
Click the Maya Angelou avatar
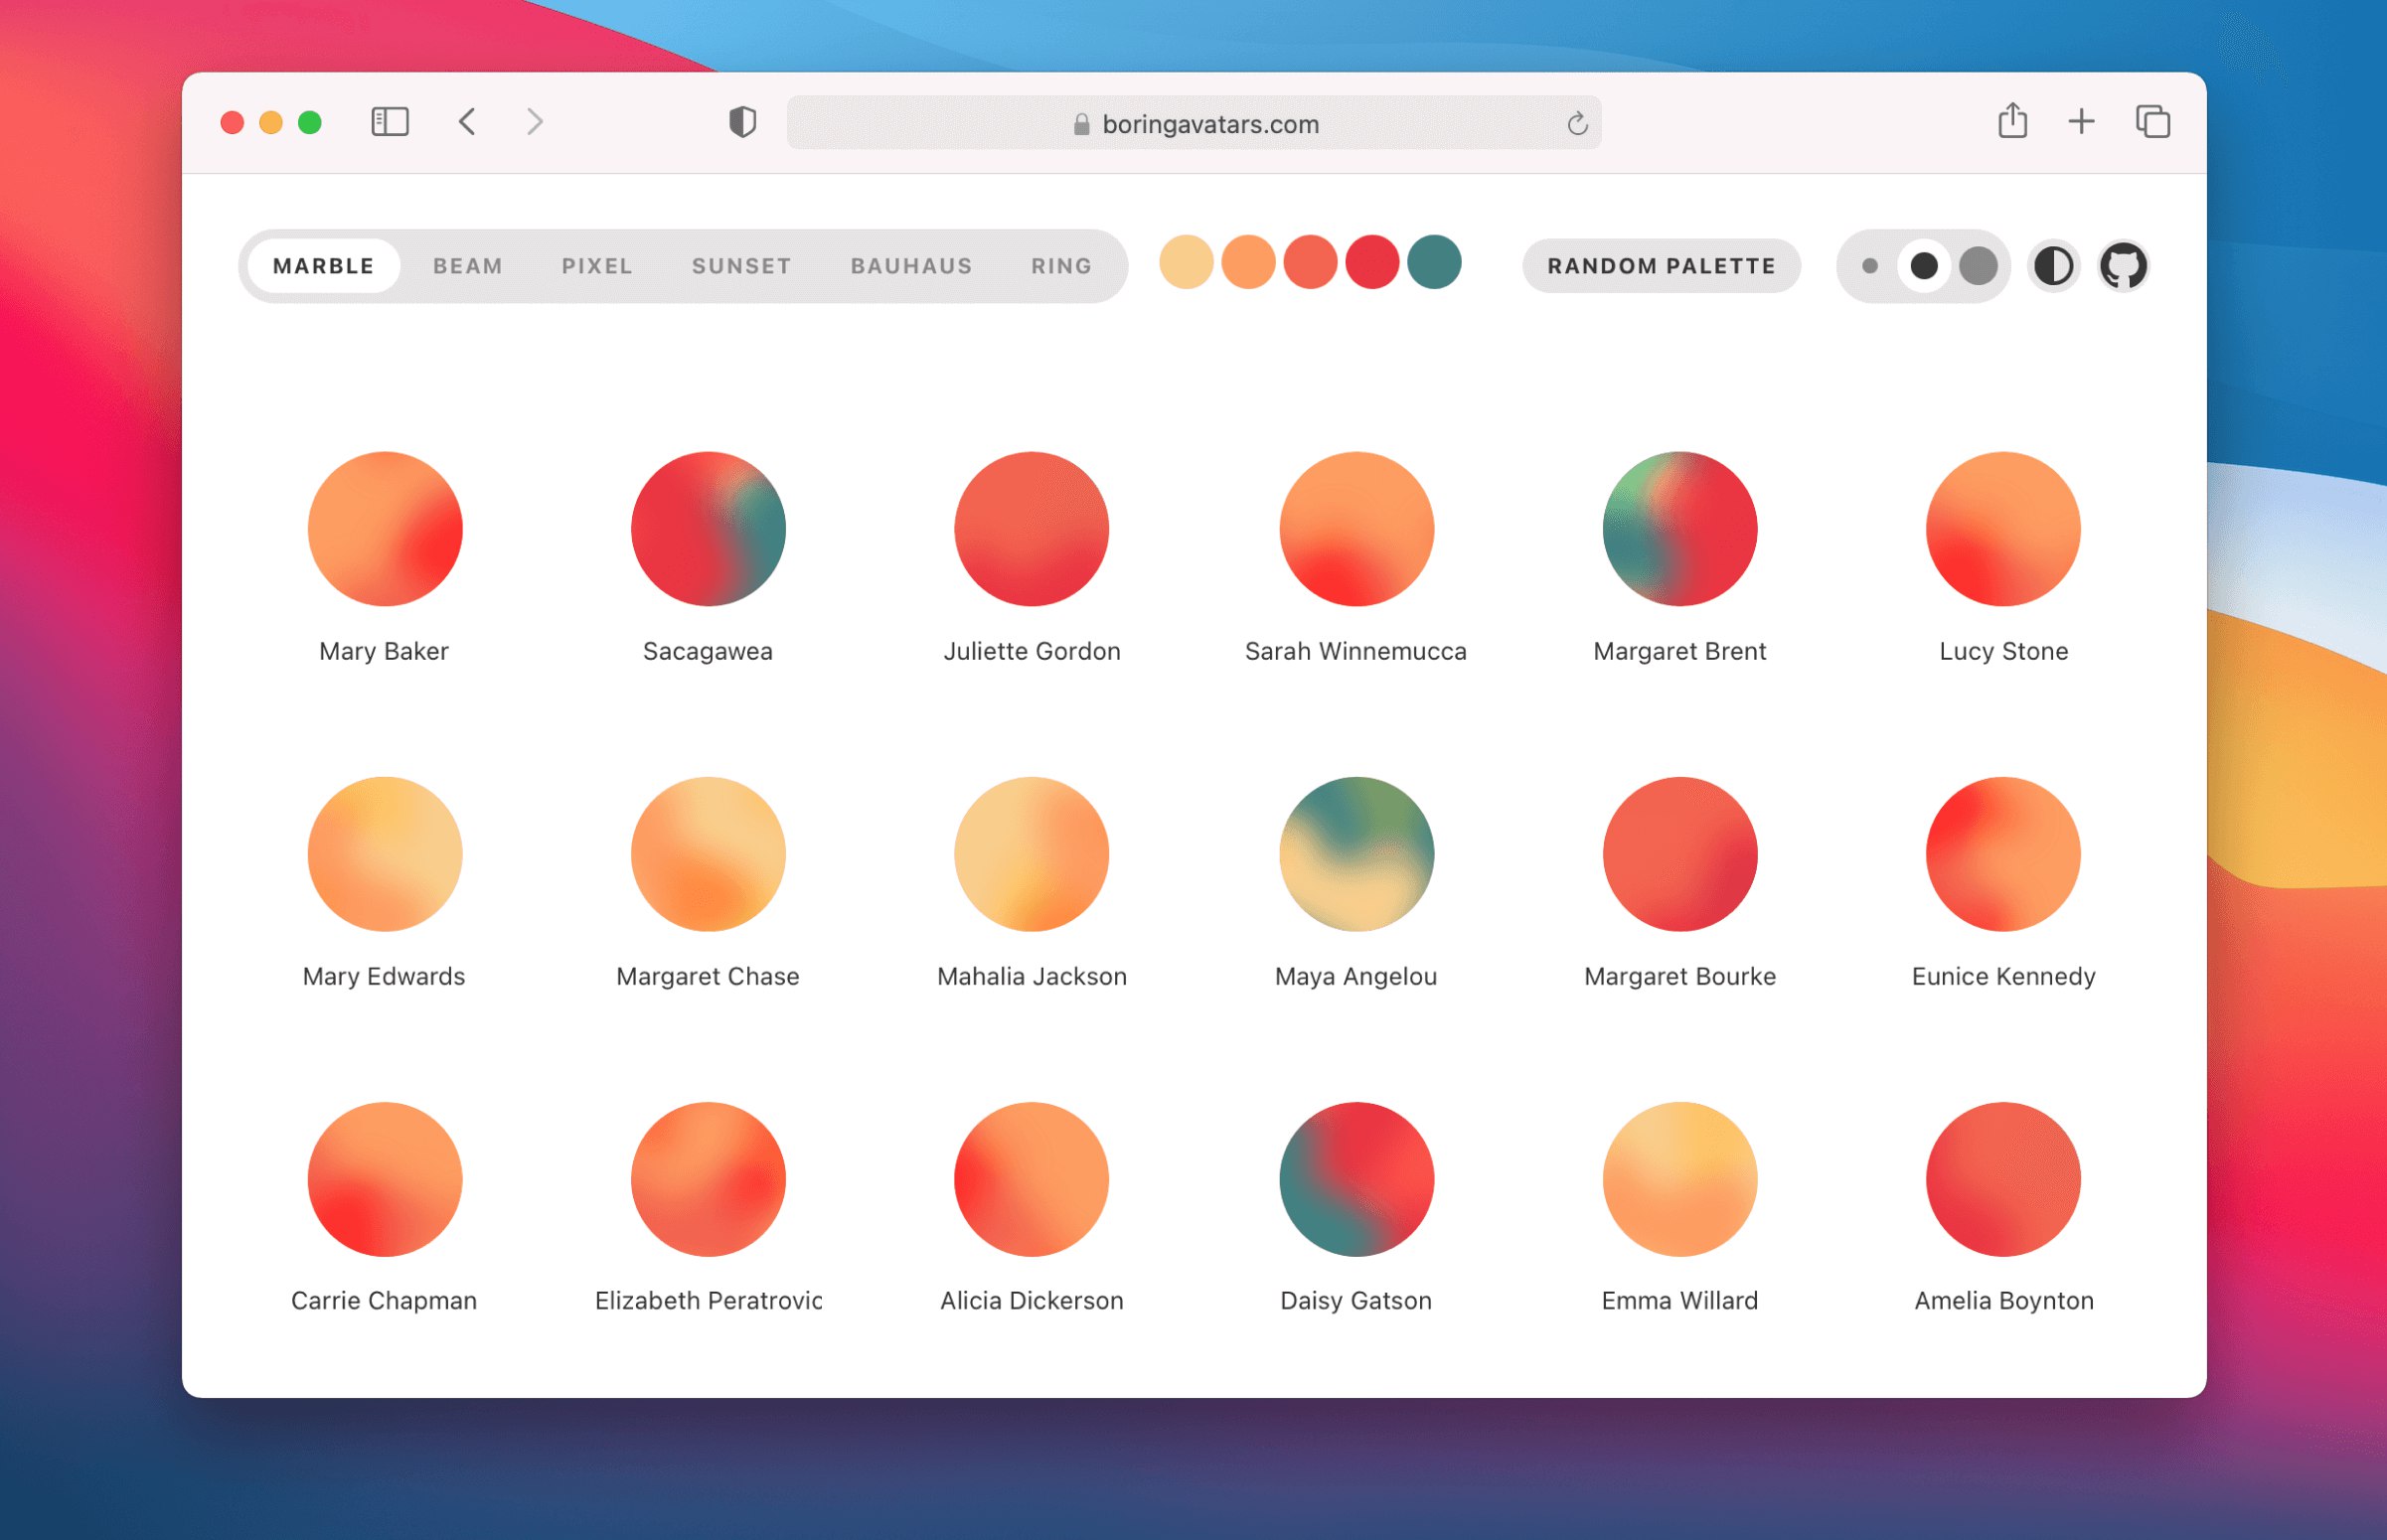[1355, 854]
